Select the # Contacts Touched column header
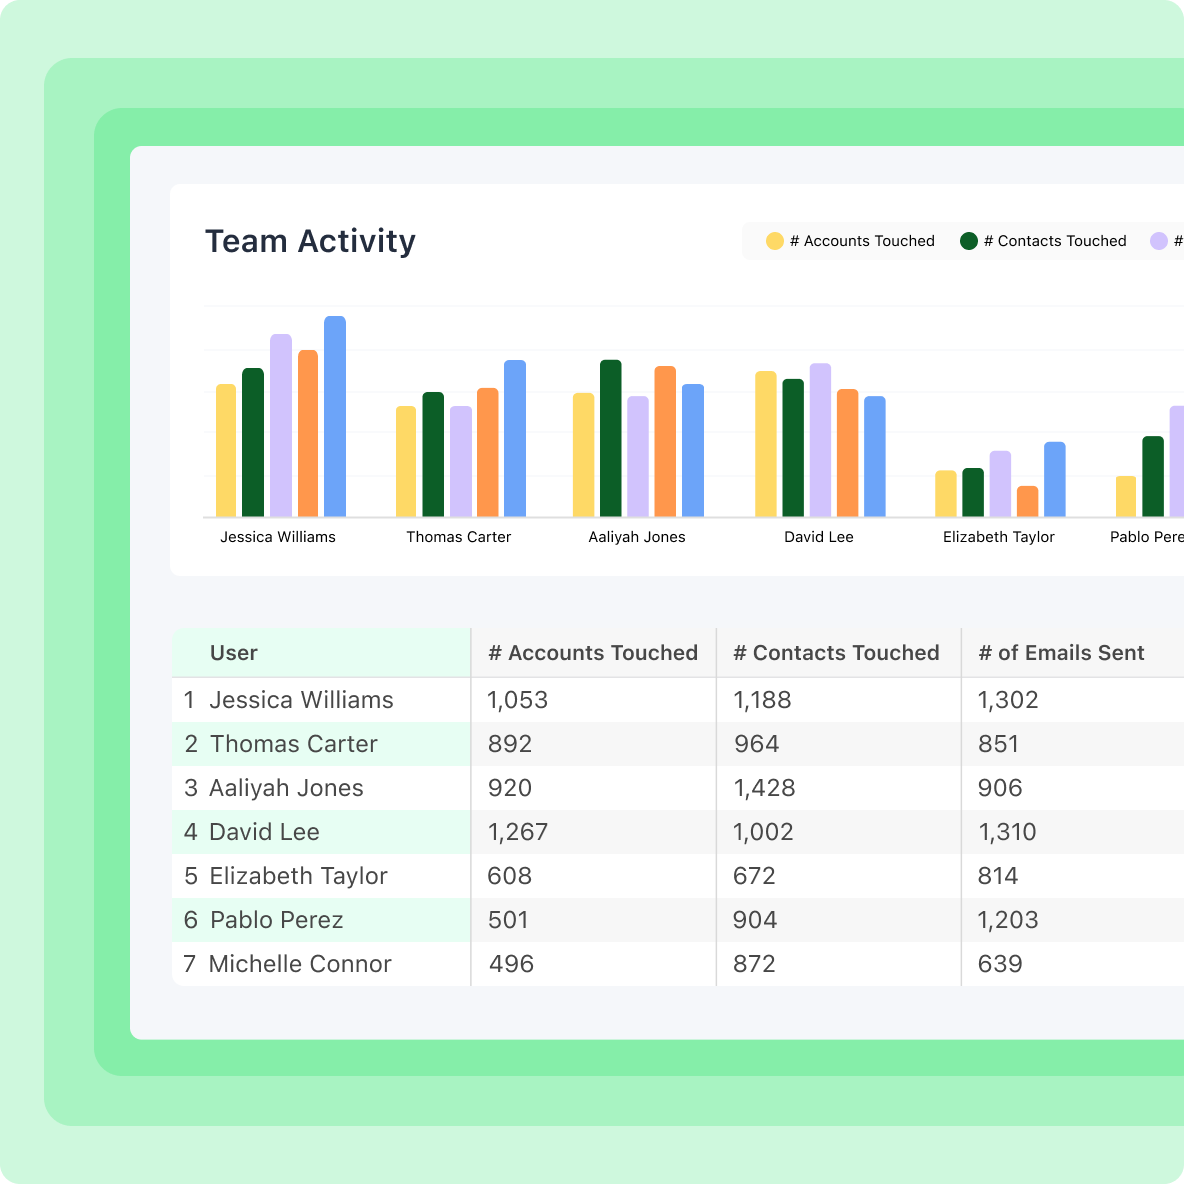 (836, 652)
